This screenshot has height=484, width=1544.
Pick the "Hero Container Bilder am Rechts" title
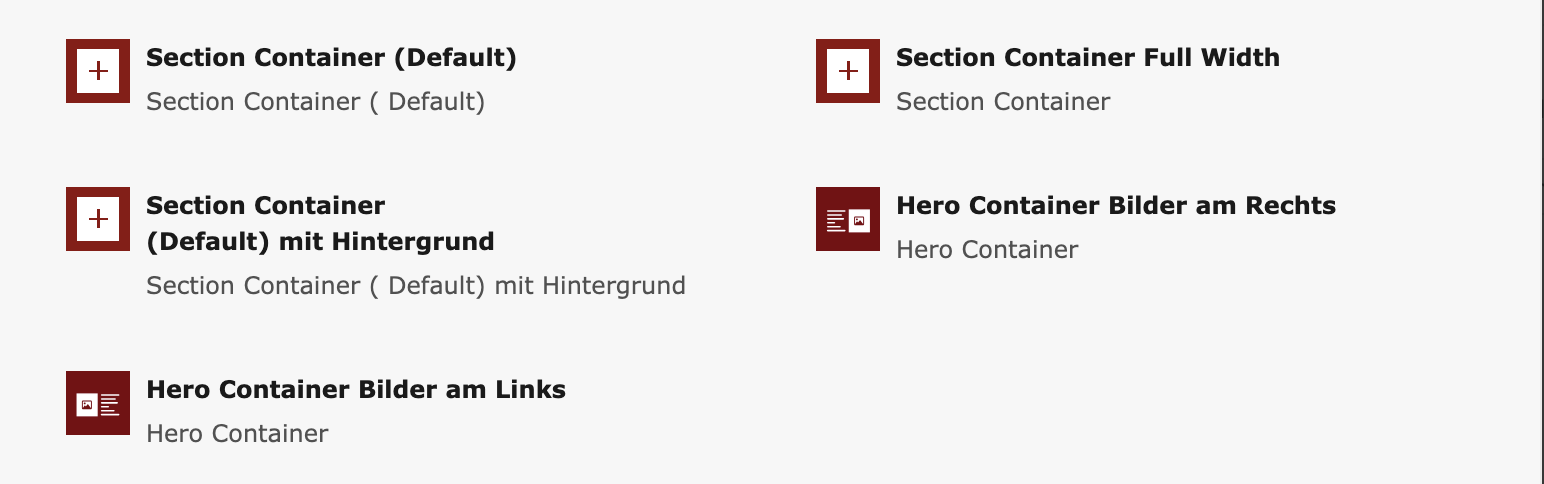tap(1115, 206)
